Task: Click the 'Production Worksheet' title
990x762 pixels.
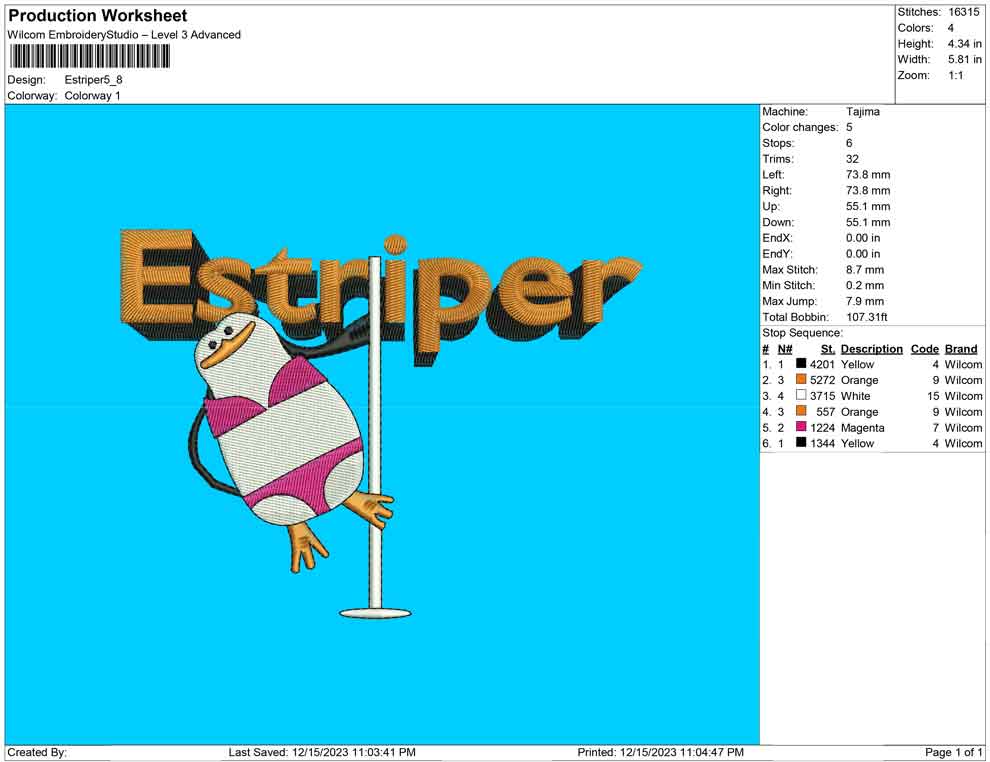Action: pyautogui.click(x=98, y=16)
